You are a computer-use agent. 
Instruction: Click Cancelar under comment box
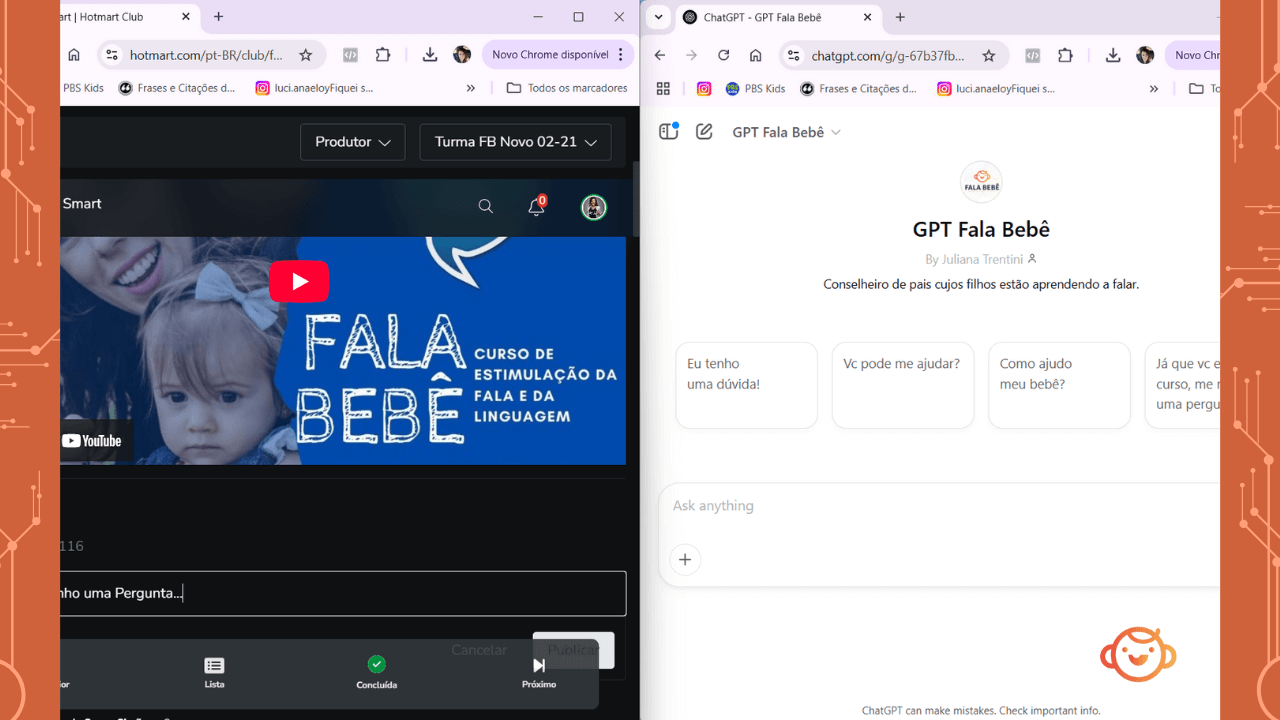(479, 650)
